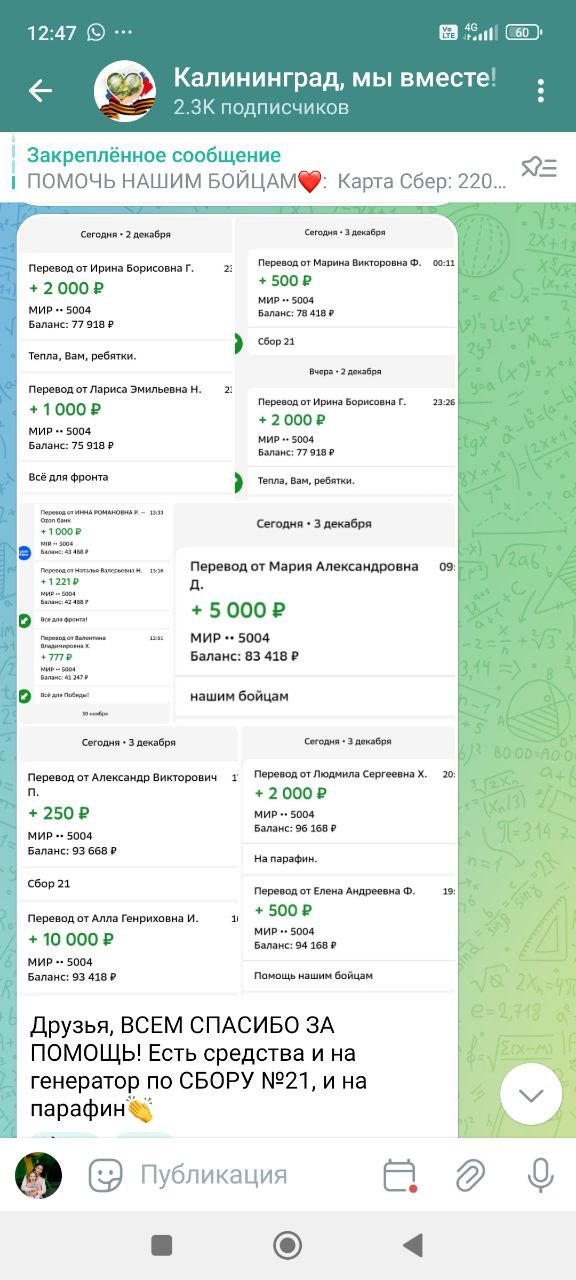Open the three-dot channel menu

click(x=540, y=91)
